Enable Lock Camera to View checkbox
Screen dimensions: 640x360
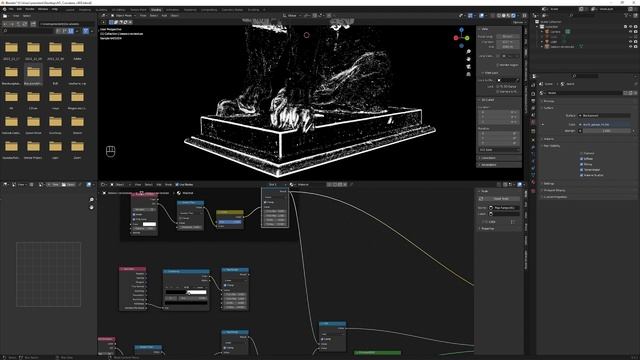(x=498, y=91)
